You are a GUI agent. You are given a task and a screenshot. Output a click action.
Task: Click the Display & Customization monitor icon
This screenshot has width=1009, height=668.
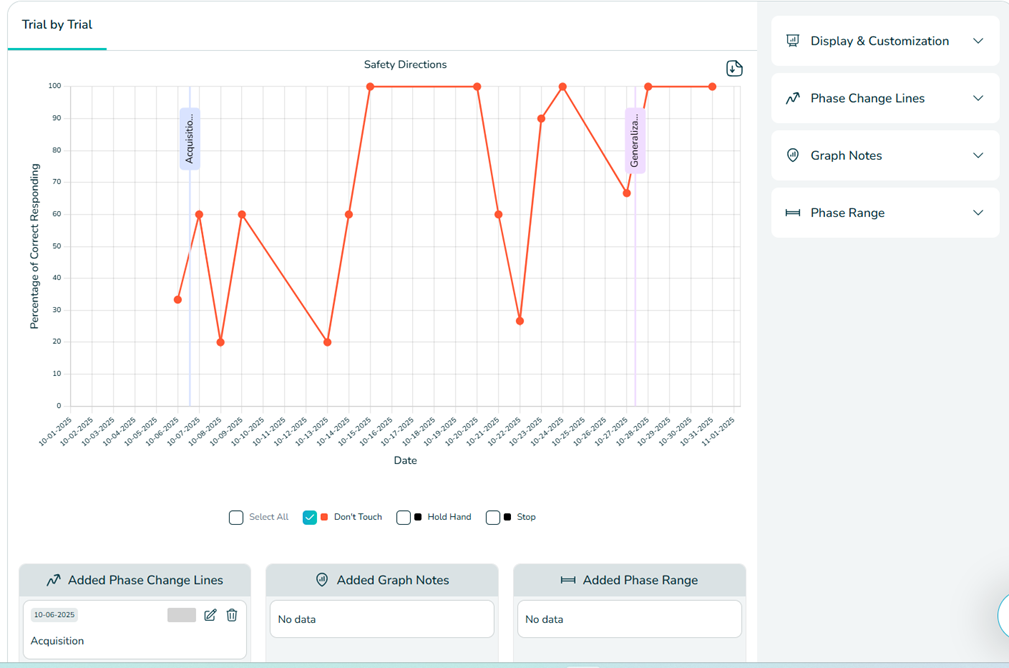click(x=793, y=41)
